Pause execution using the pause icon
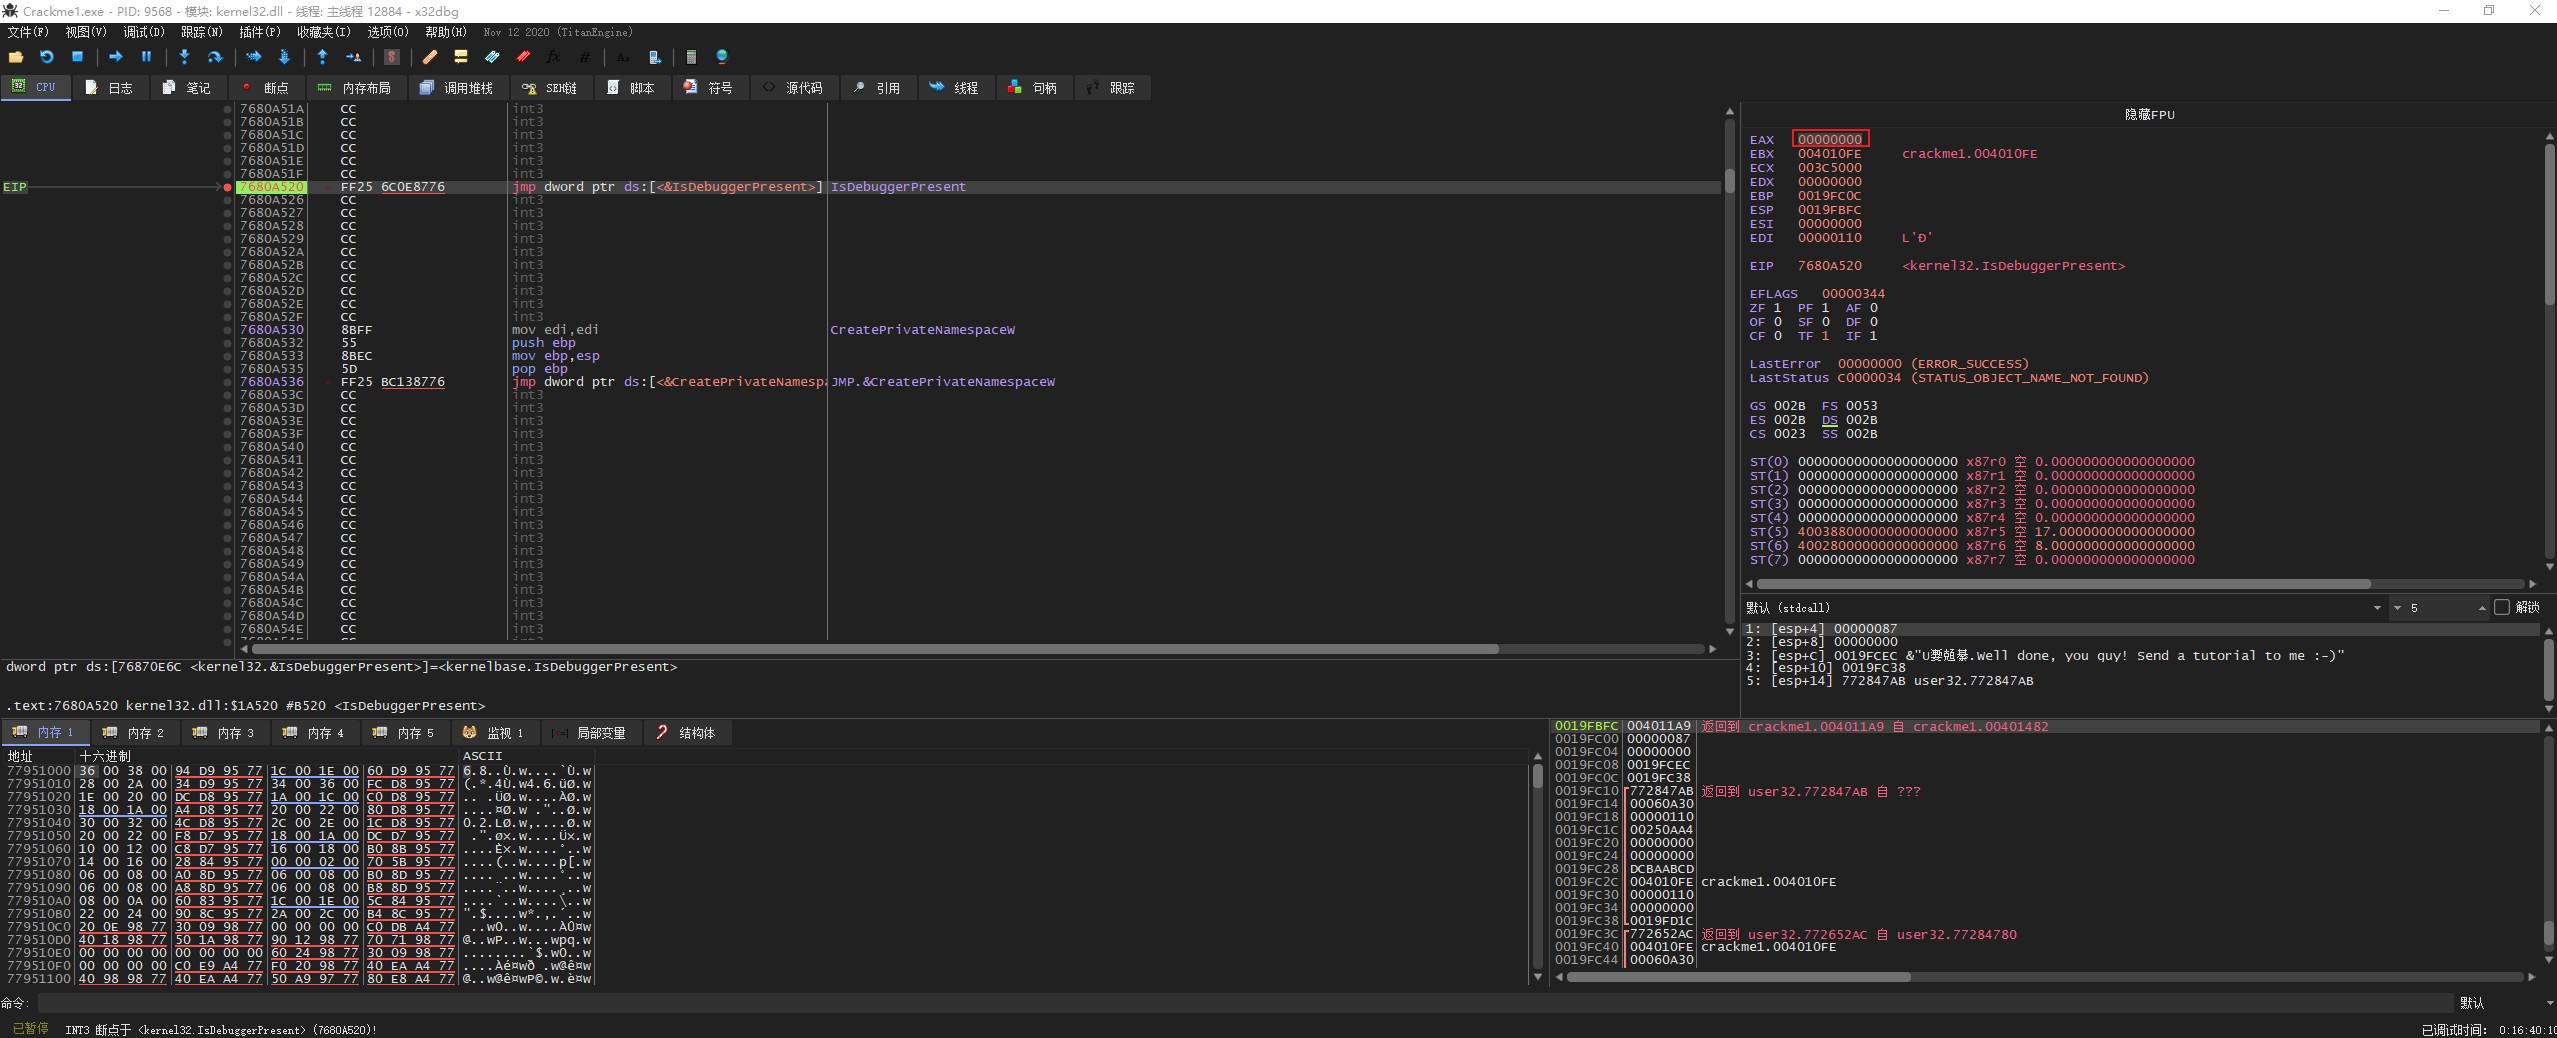2557x1038 pixels. tap(146, 57)
